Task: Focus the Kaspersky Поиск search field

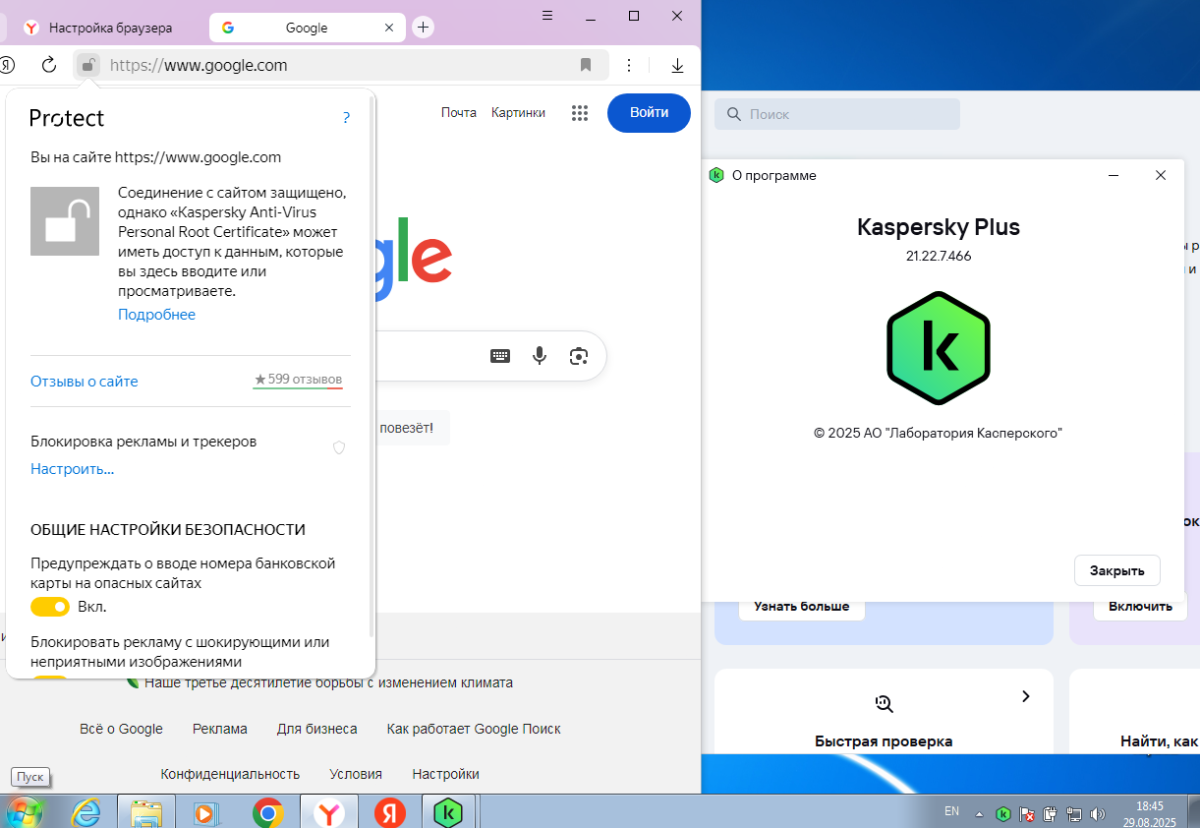Action: pos(837,114)
